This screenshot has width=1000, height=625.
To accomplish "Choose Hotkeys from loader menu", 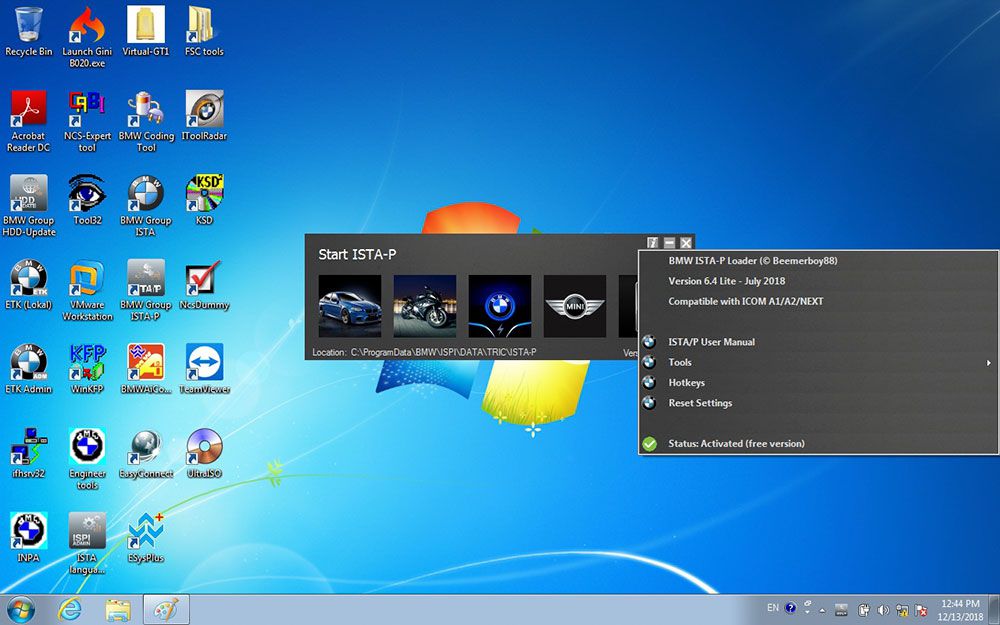I will (x=818, y=383).
